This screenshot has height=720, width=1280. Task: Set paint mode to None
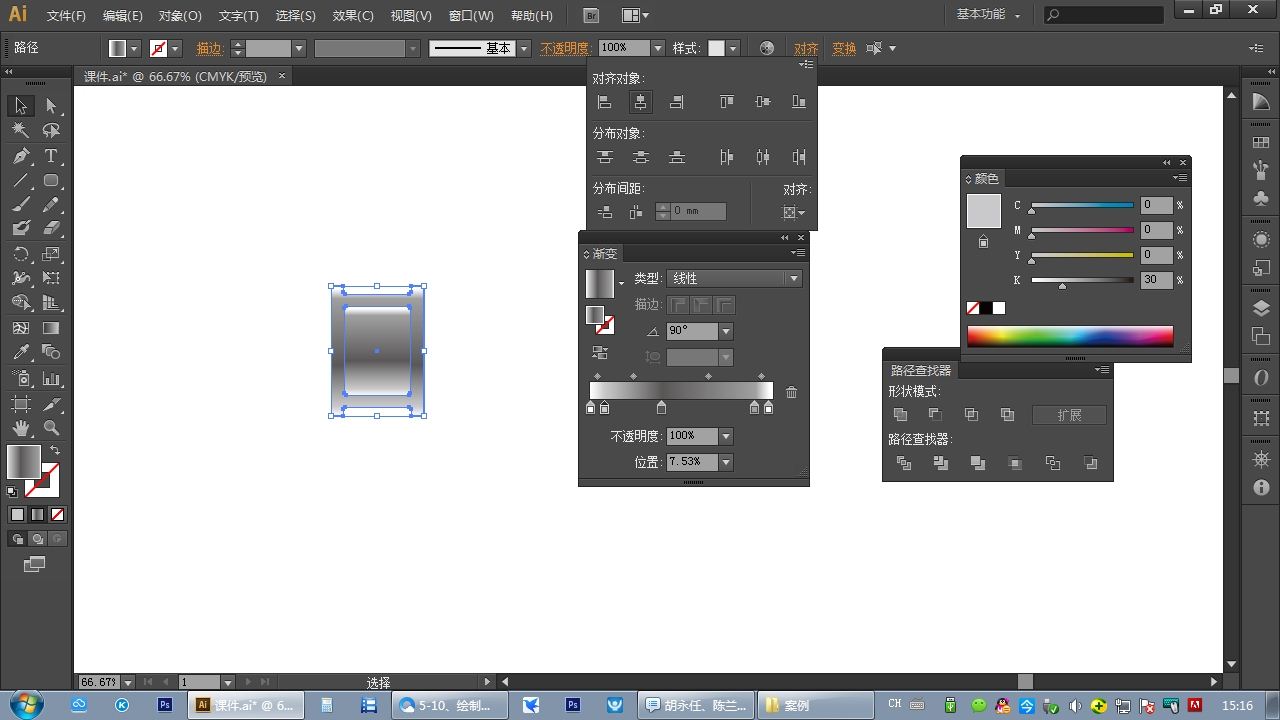(x=57, y=515)
